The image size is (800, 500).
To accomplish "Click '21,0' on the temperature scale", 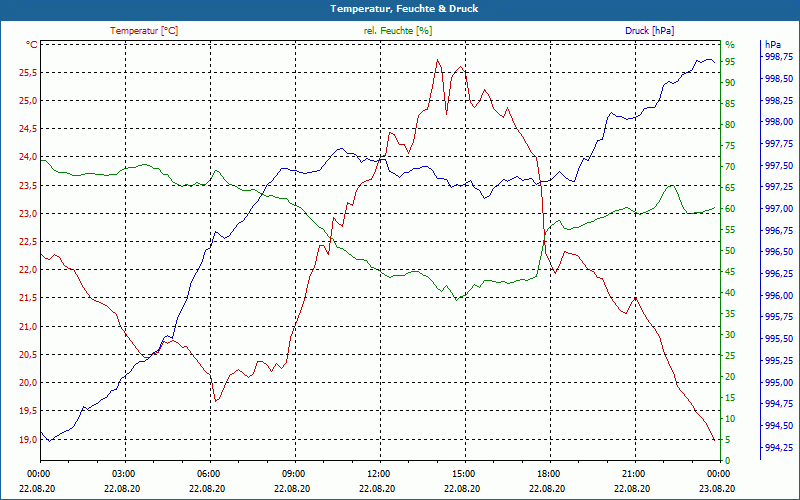I will (28, 326).
